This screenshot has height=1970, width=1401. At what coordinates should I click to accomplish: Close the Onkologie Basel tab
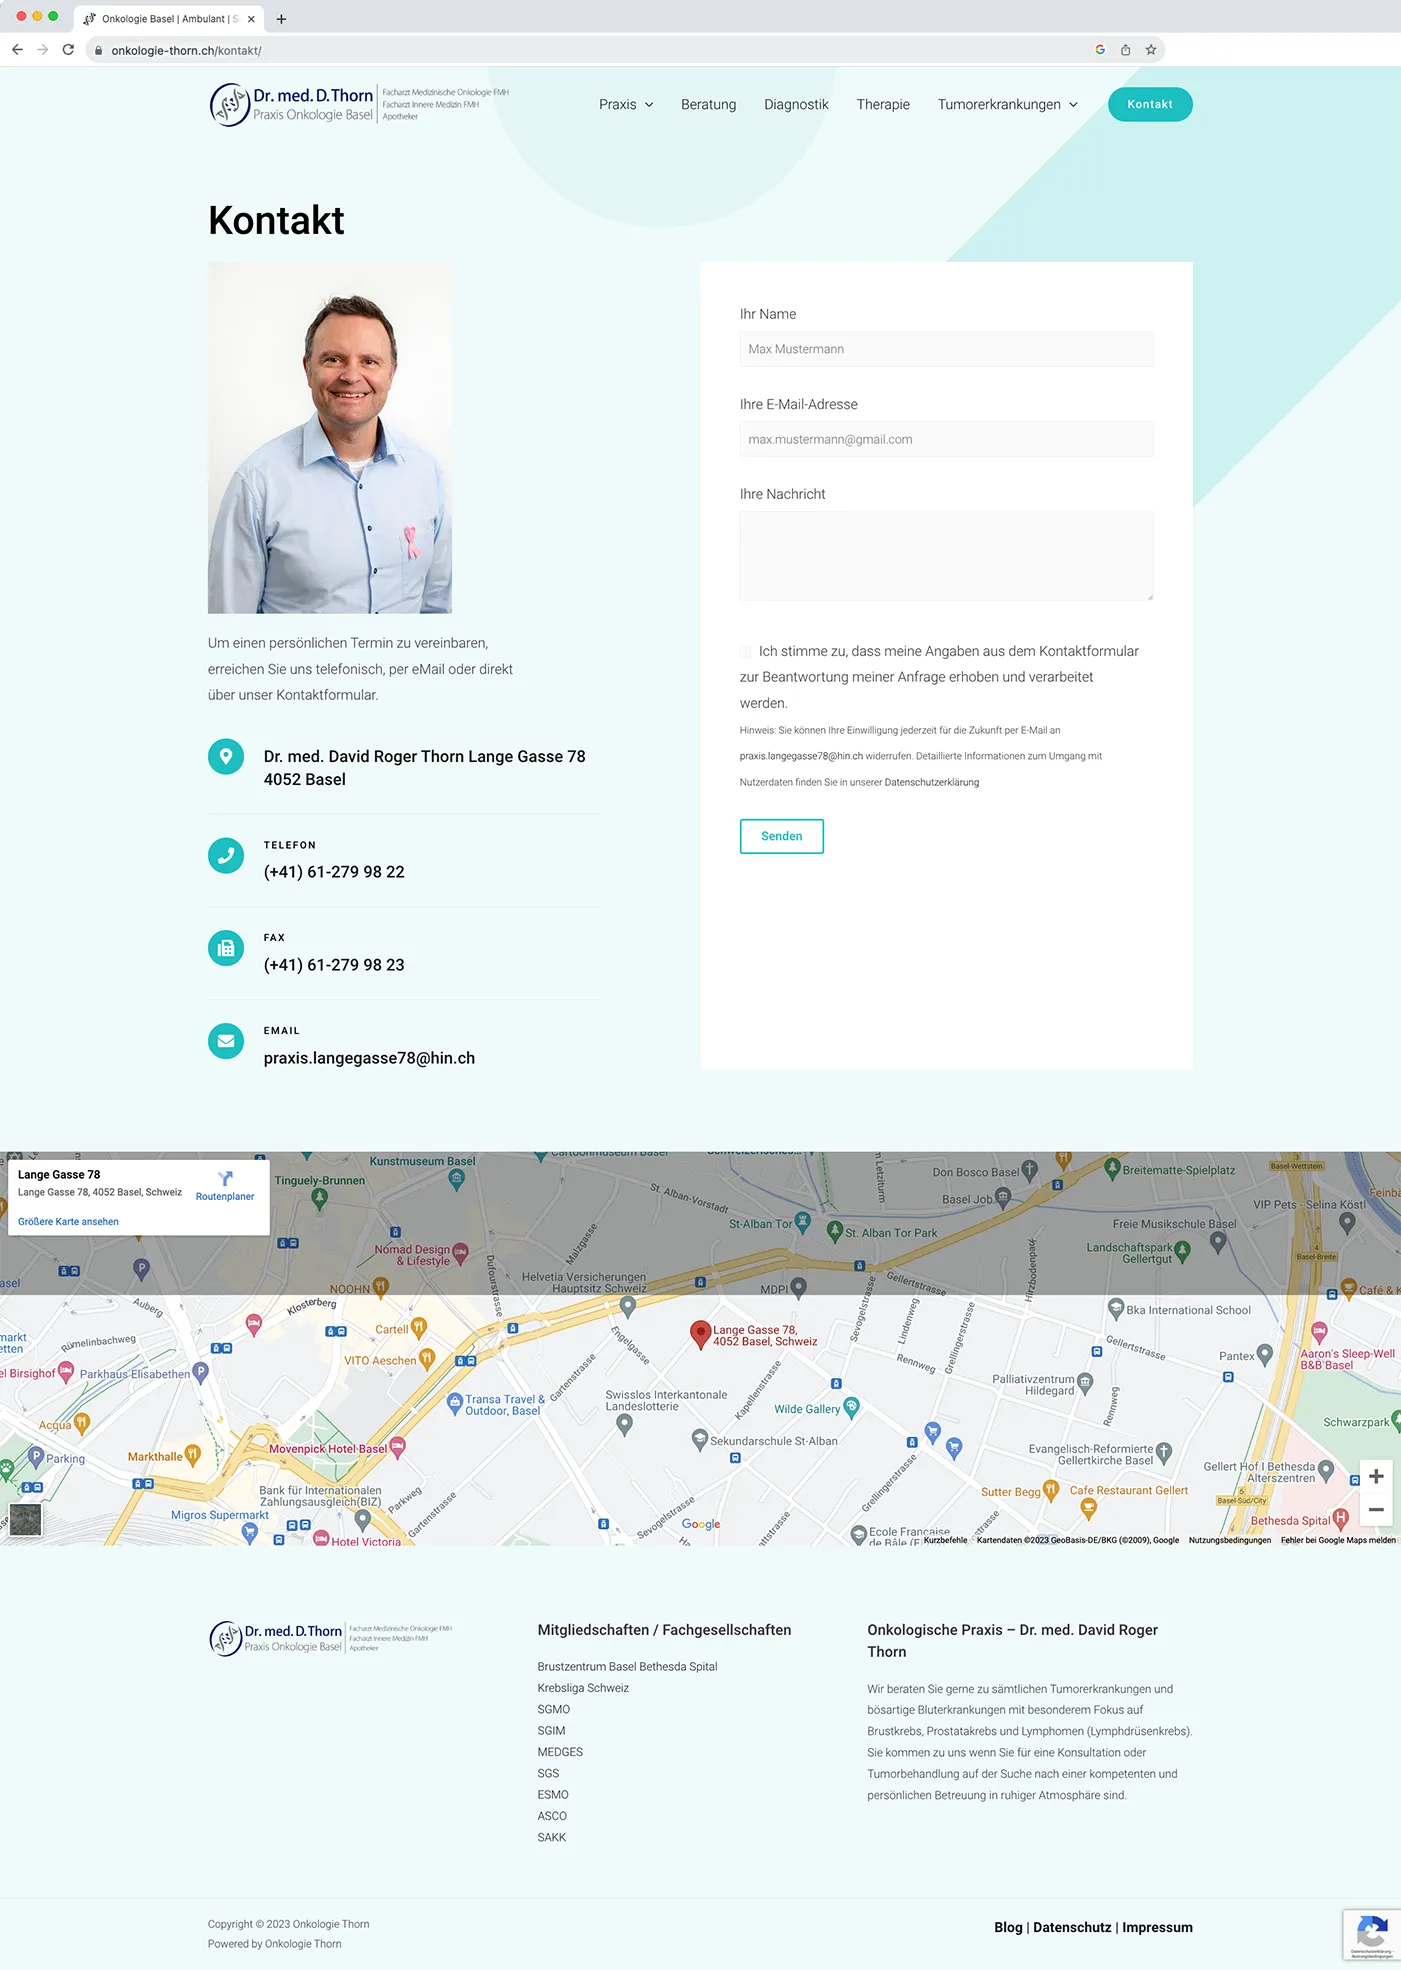pos(251,19)
